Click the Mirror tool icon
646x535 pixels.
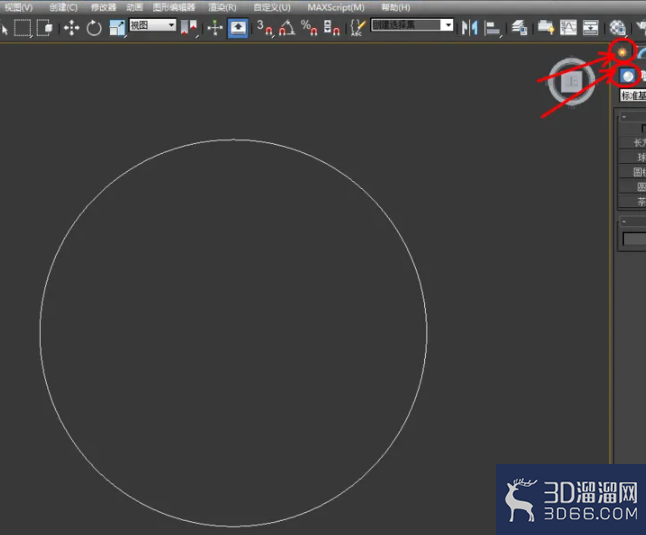click(469, 28)
